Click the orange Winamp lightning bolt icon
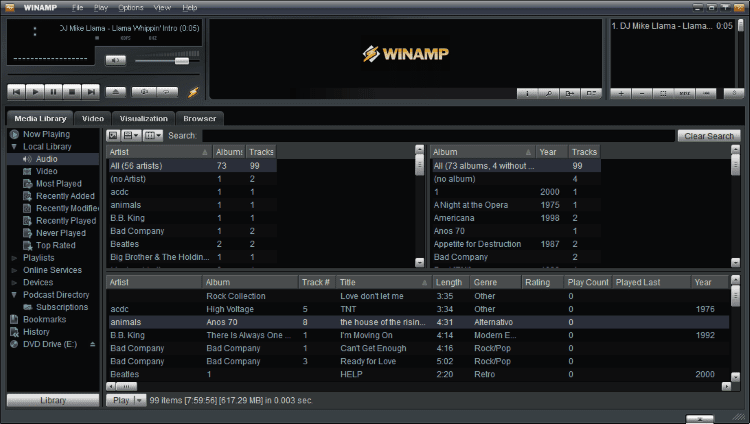This screenshot has width=750, height=424. pos(193,92)
